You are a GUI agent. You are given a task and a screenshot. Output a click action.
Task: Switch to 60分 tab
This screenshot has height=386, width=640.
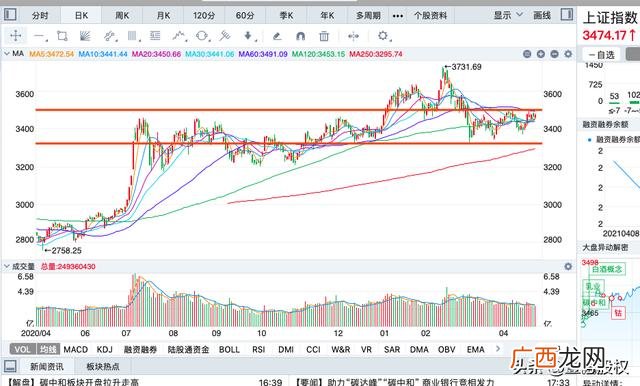pos(245,16)
